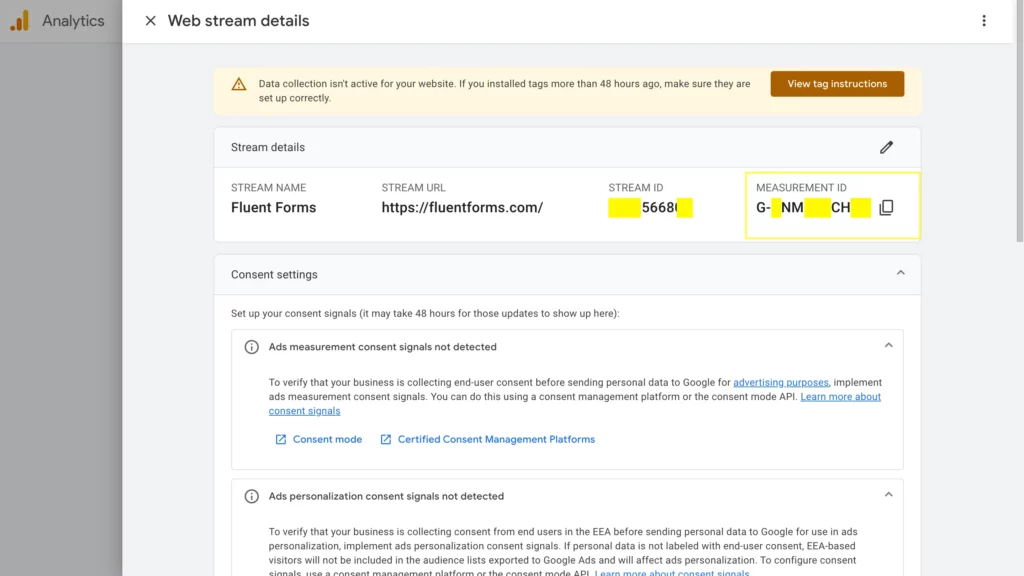Screen dimensions: 1024x576
Task: Open Certified Consent Management Platforms link
Action: 496,440
